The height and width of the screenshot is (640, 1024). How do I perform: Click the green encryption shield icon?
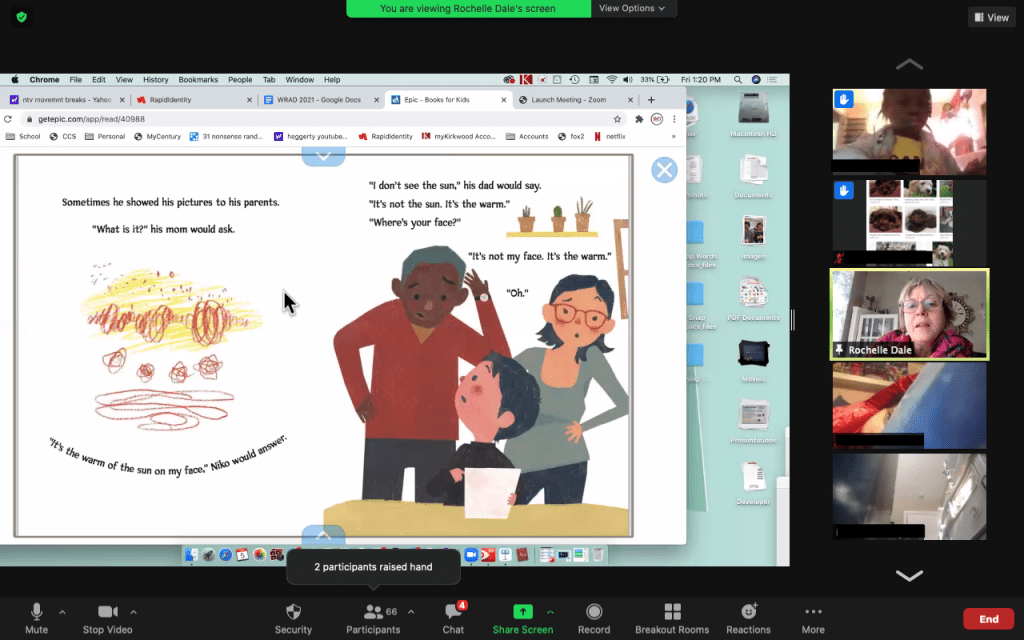pos(22,17)
